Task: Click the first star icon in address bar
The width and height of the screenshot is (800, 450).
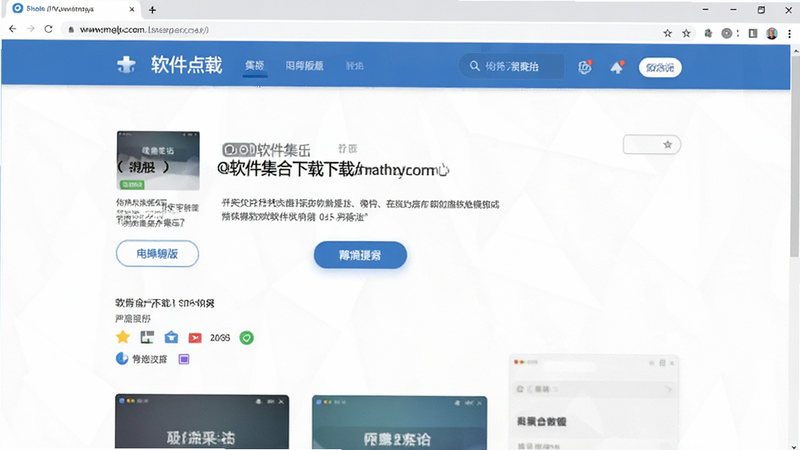Action: (x=667, y=33)
